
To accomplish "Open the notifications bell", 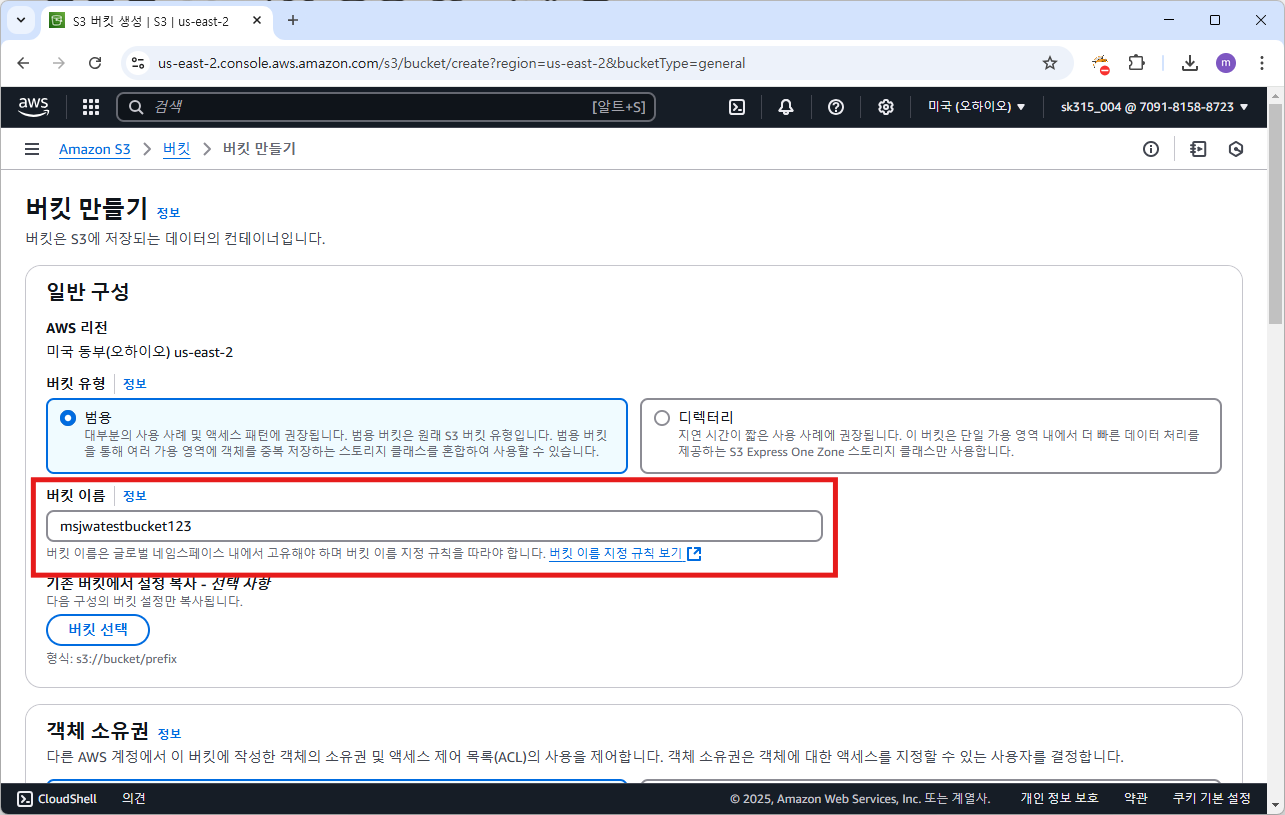I will coord(786,107).
